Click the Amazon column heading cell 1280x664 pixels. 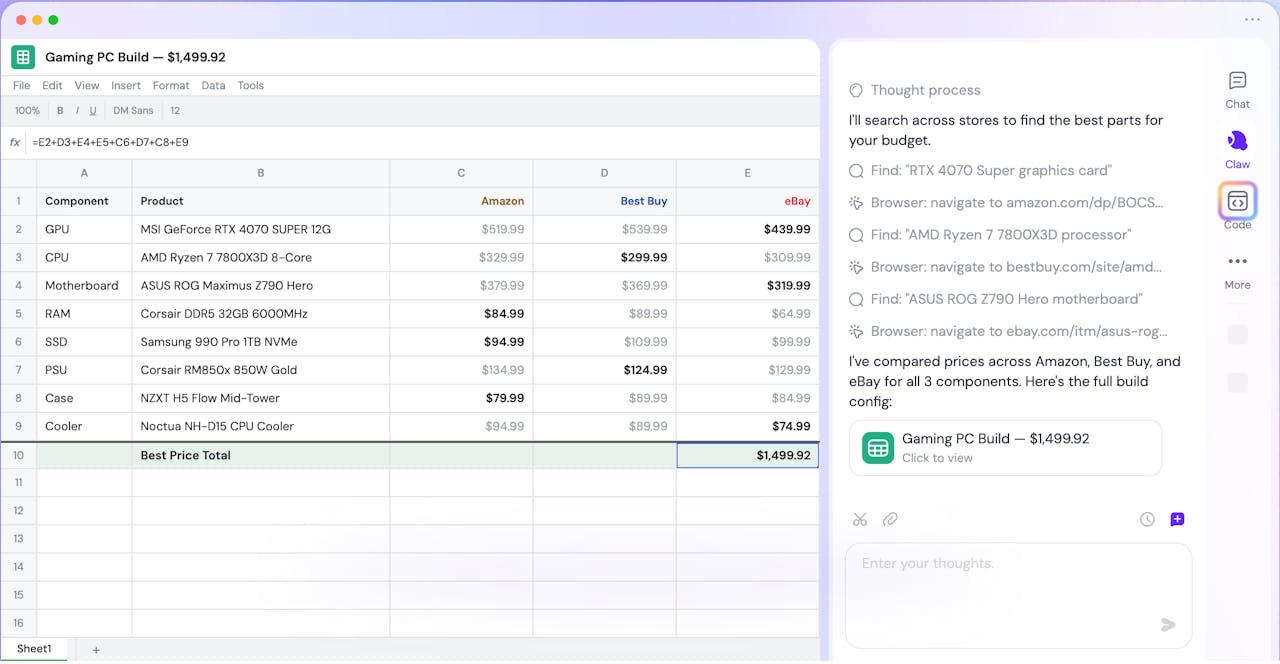click(461, 201)
